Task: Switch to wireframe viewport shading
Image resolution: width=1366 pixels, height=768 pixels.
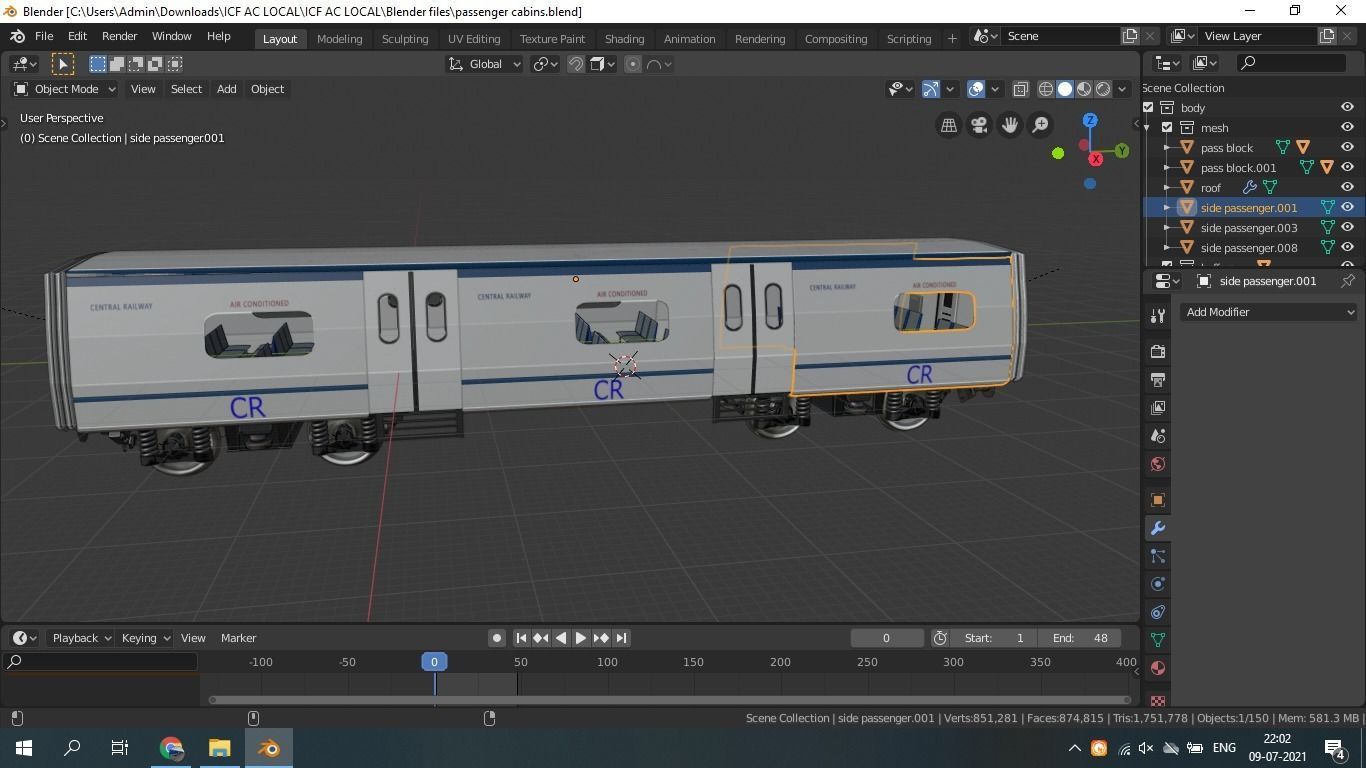Action: coord(1045,89)
